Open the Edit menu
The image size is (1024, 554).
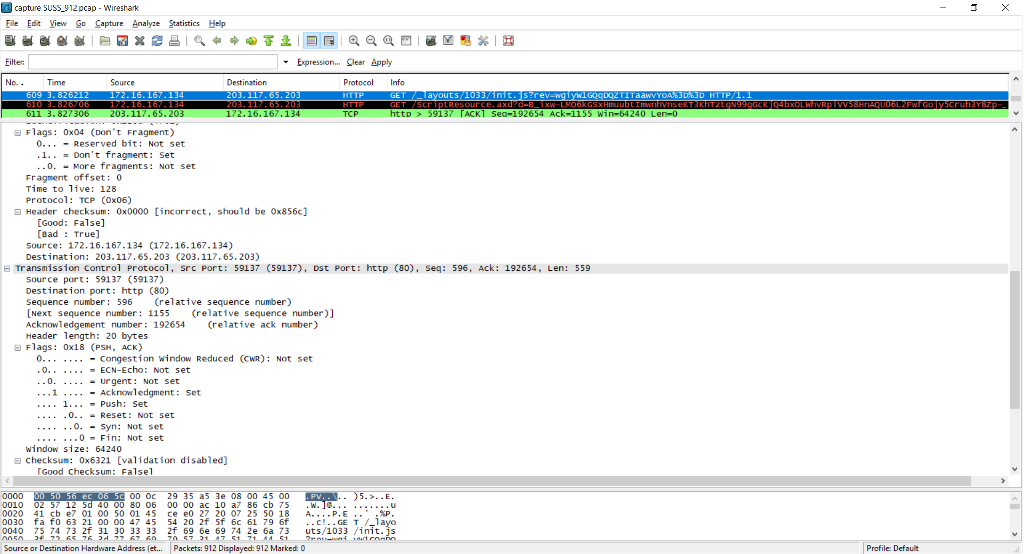click(x=34, y=23)
